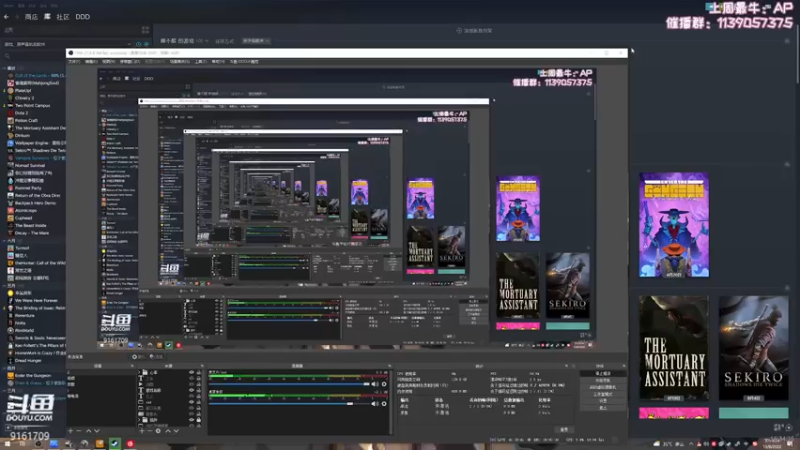This screenshot has height=450, width=800.
Task: Open source properties via Sources gear icon
Action: [x=158, y=431]
